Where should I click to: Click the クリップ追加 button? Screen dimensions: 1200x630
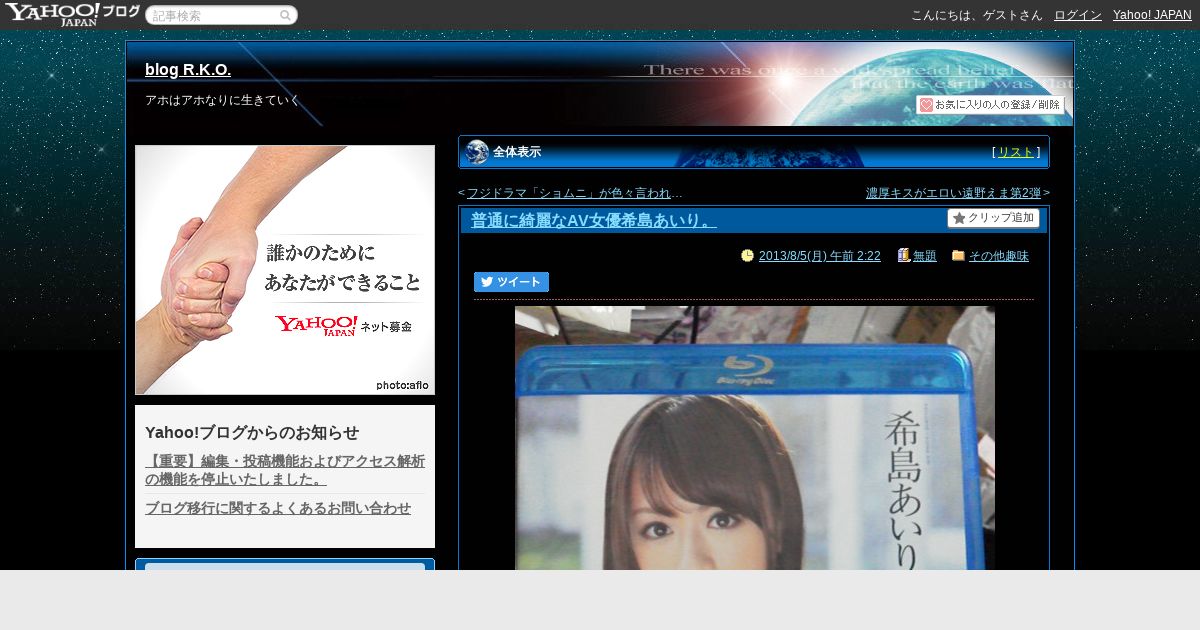pos(993,218)
